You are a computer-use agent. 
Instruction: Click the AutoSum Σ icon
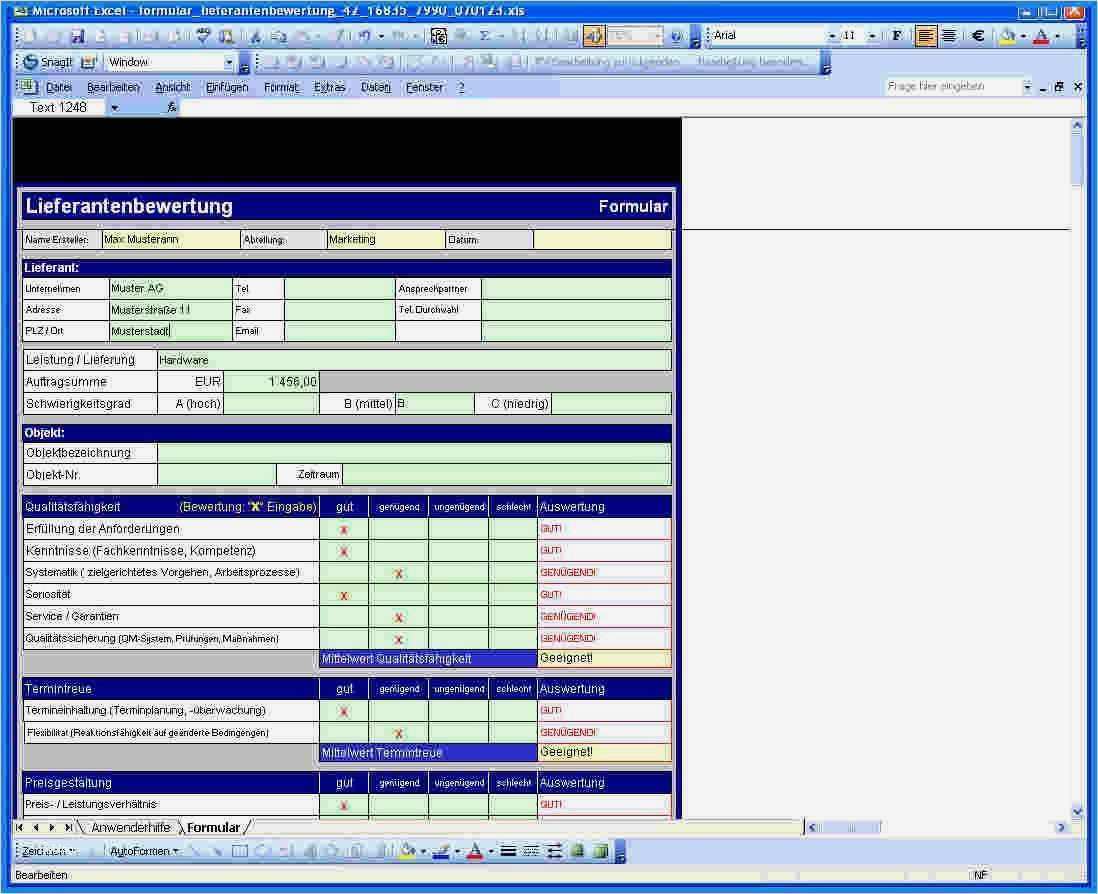click(486, 35)
